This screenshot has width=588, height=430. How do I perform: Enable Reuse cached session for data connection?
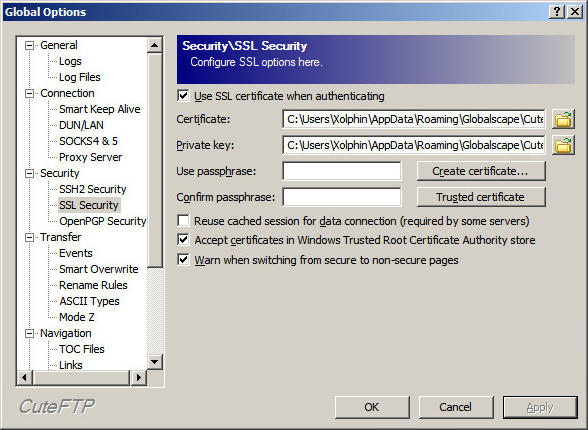183,220
